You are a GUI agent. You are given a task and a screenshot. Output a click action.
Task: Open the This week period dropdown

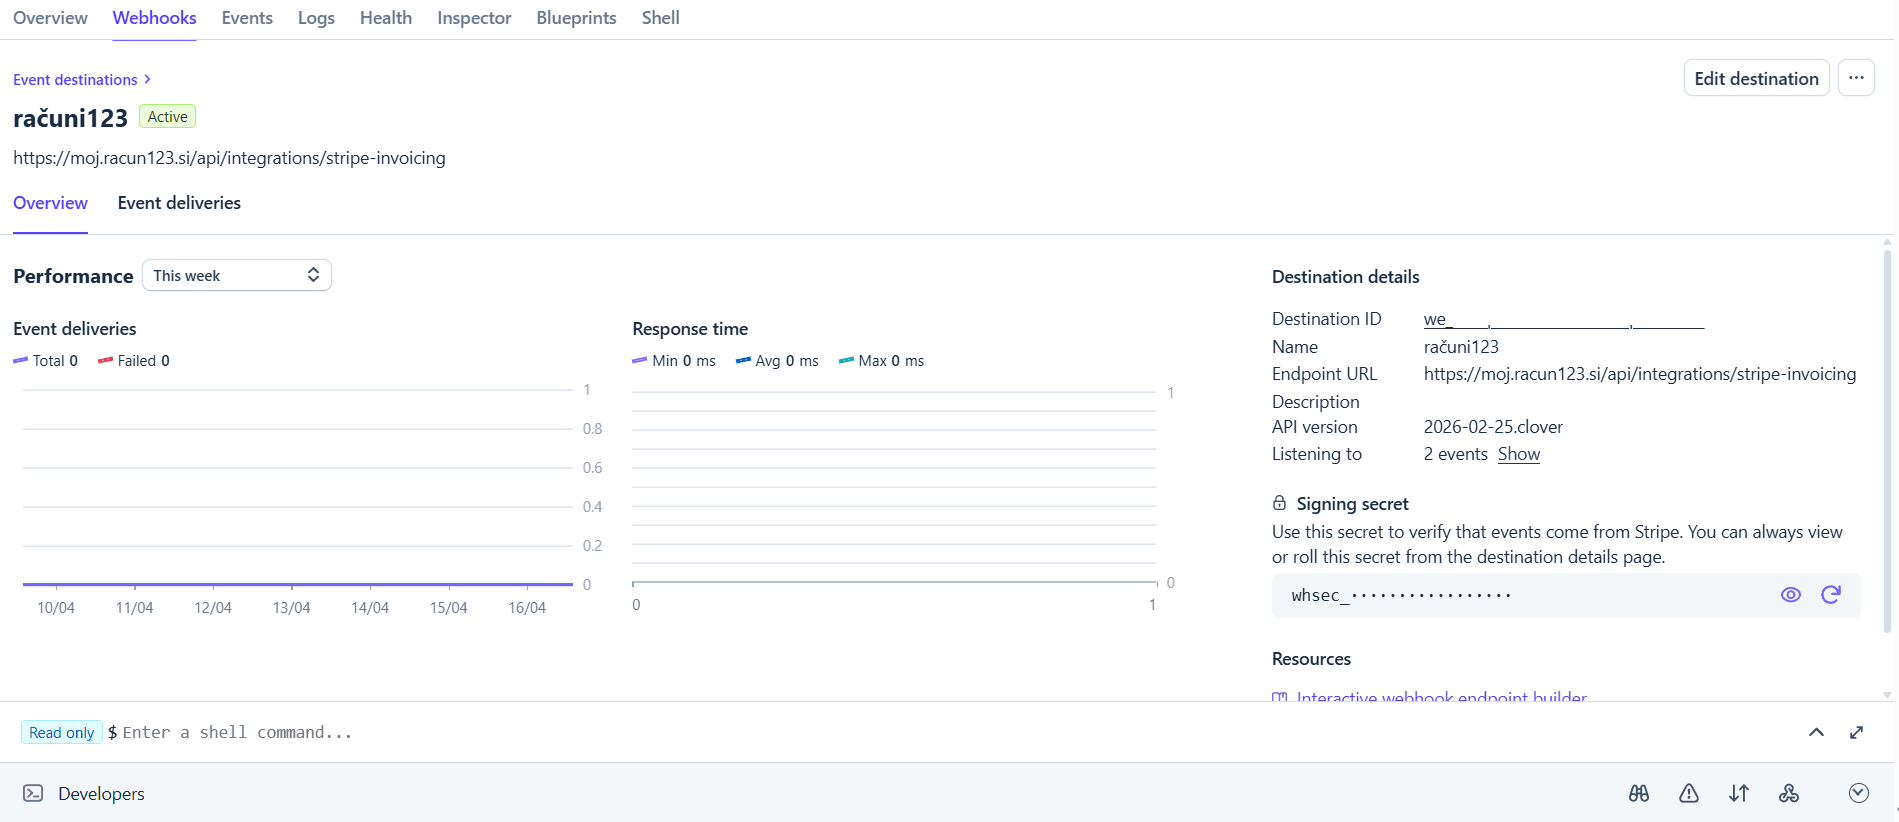236,275
